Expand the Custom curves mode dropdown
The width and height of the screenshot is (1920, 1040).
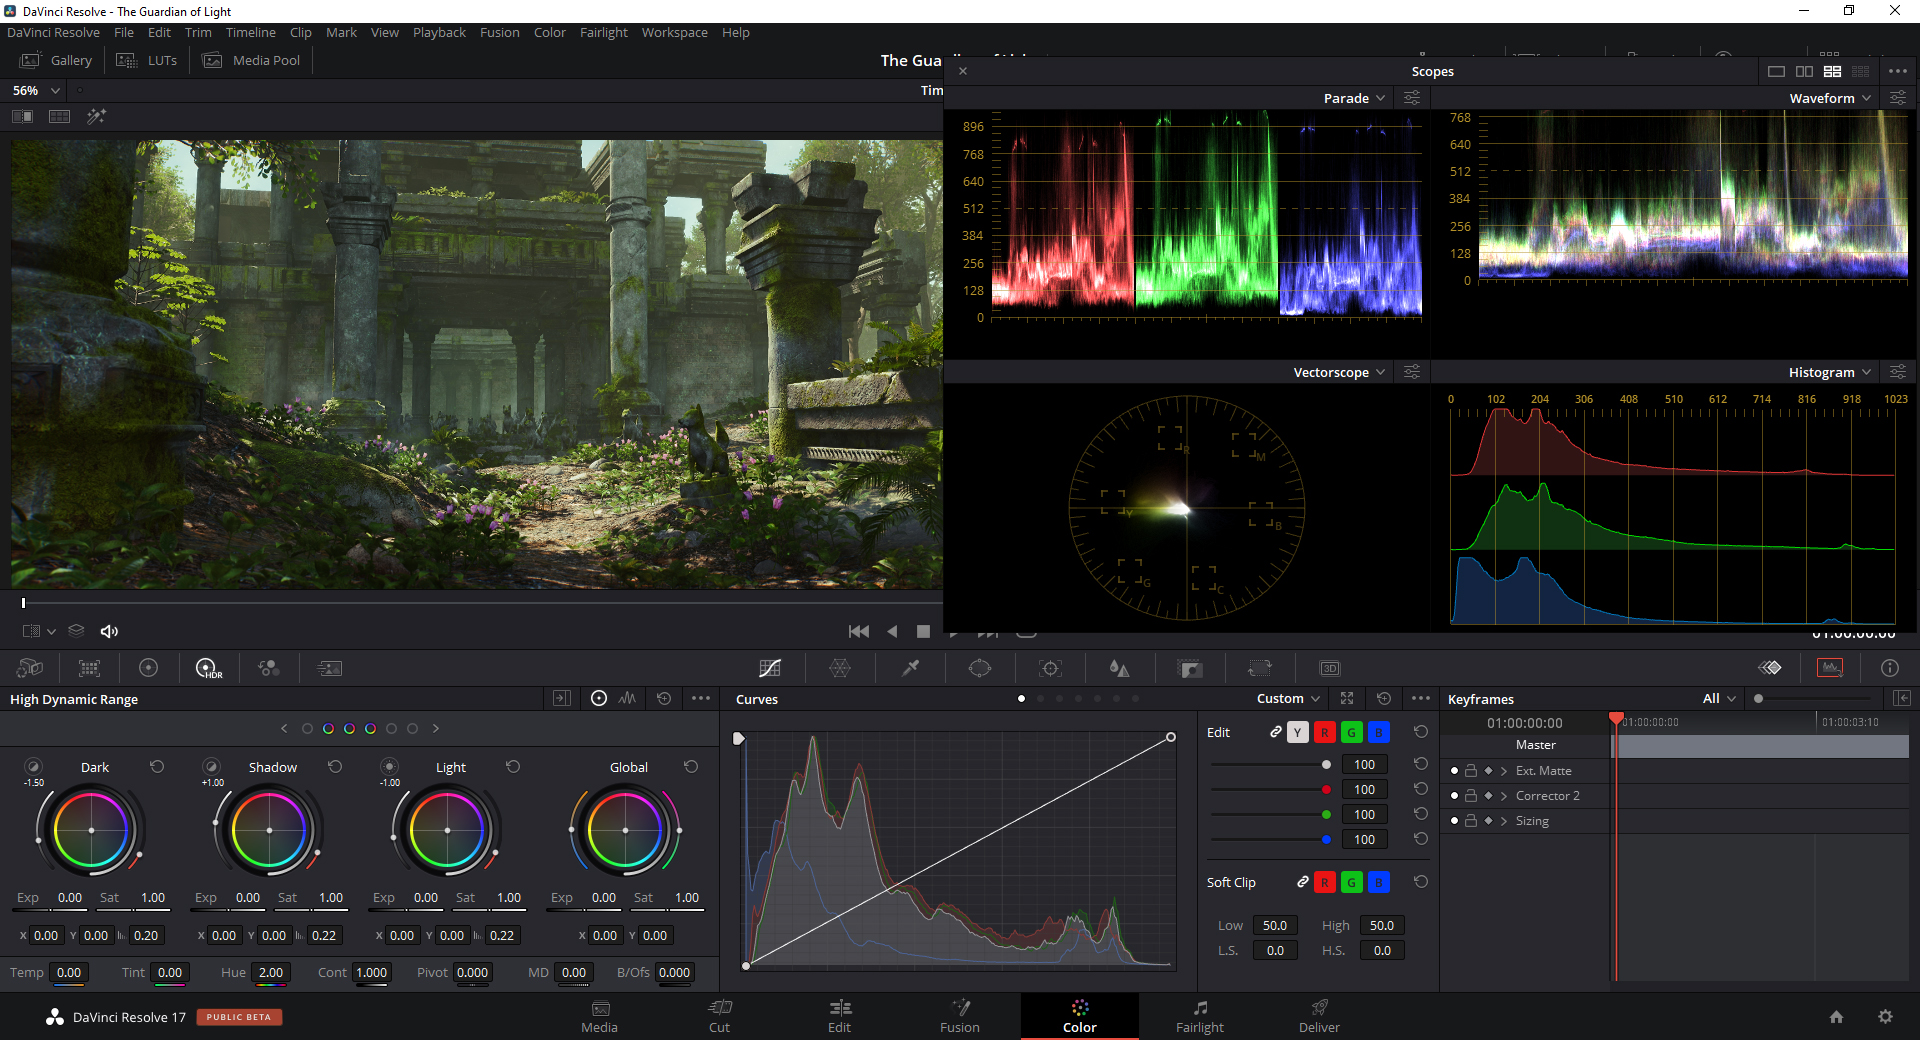tap(1288, 699)
